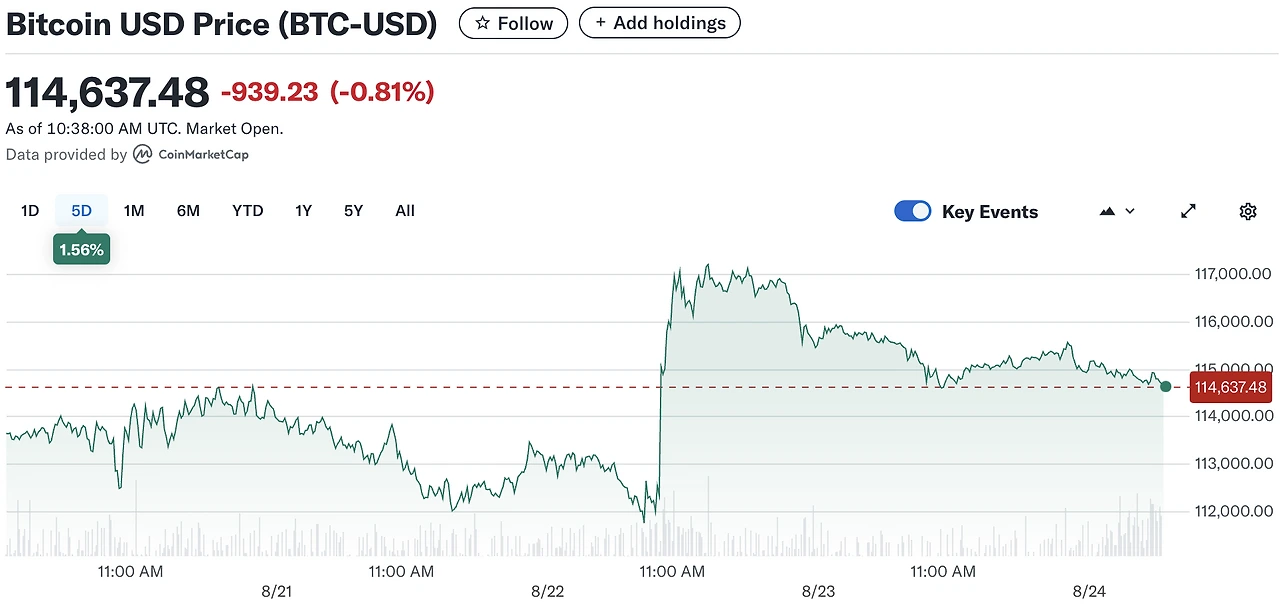Open chart settings gear icon
This screenshot has width=1280, height=610.
point(1247,211)
